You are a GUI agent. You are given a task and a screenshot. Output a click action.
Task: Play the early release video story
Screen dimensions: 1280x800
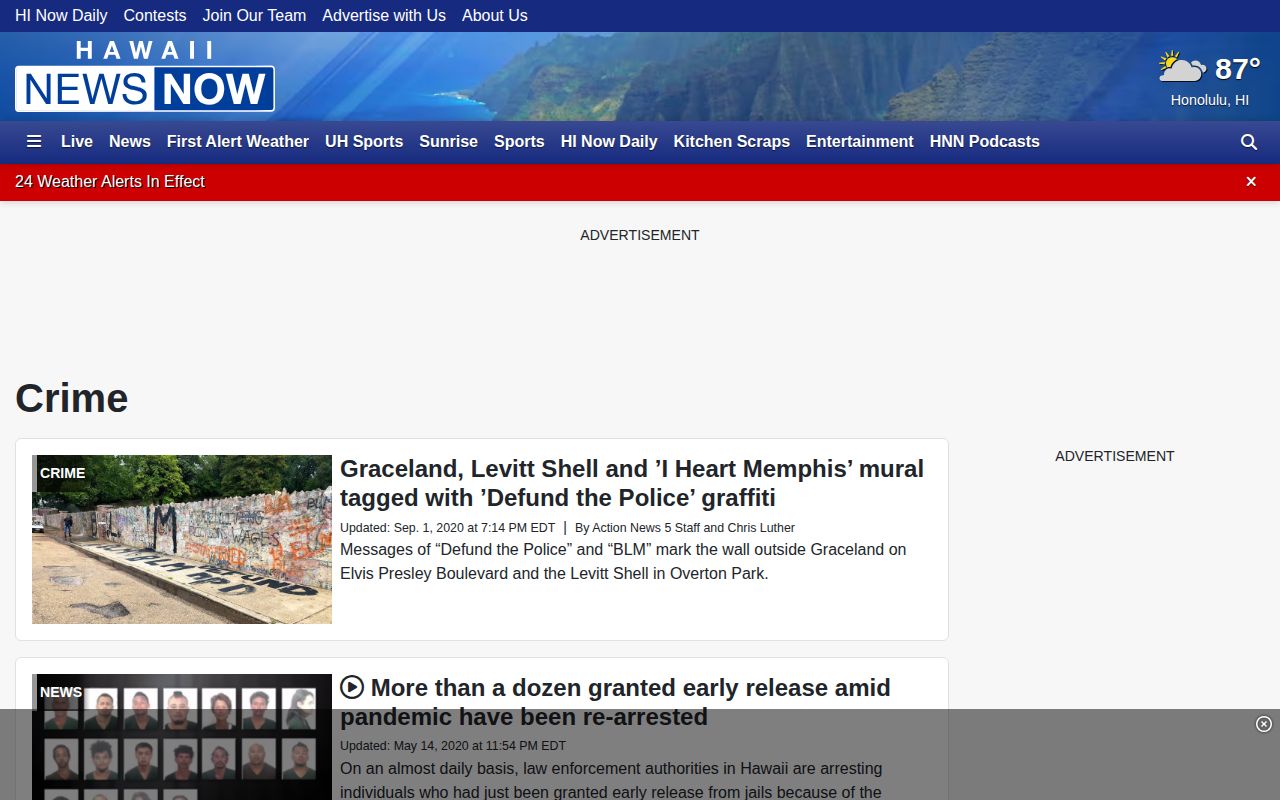pyautogui.click(x=351, y=687)
